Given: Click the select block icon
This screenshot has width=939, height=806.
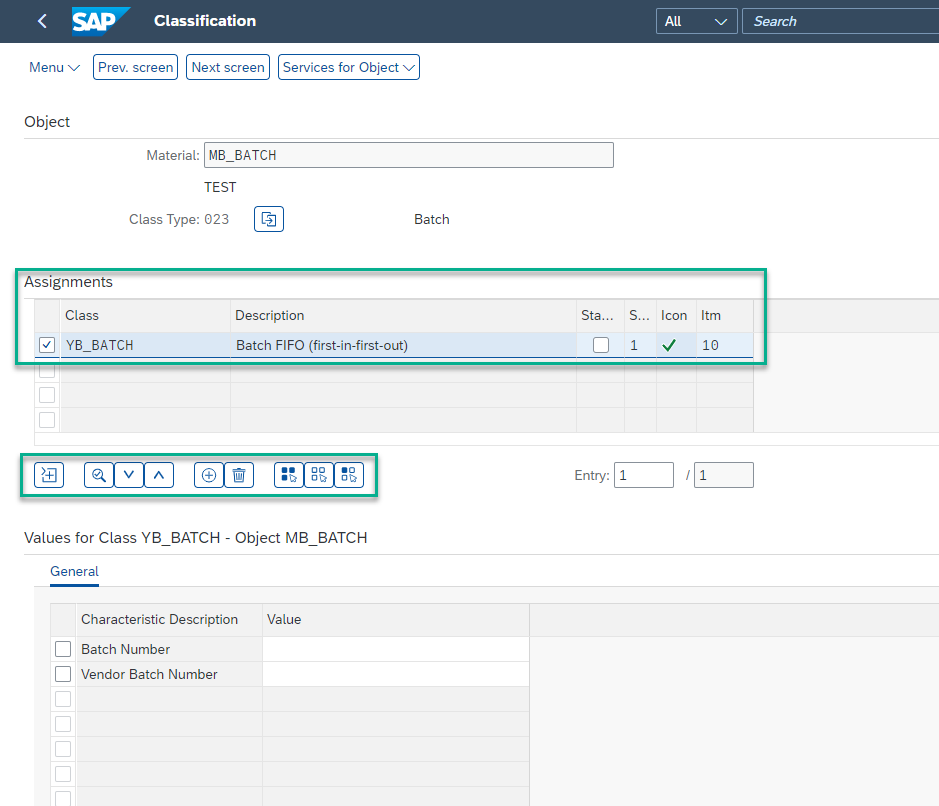Looking at the screenshot, I should pos(349,475).
